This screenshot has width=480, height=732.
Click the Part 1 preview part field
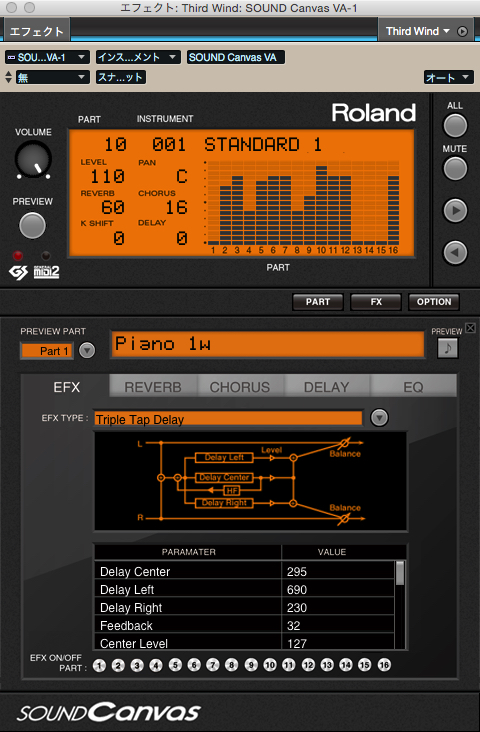(47, 351)
